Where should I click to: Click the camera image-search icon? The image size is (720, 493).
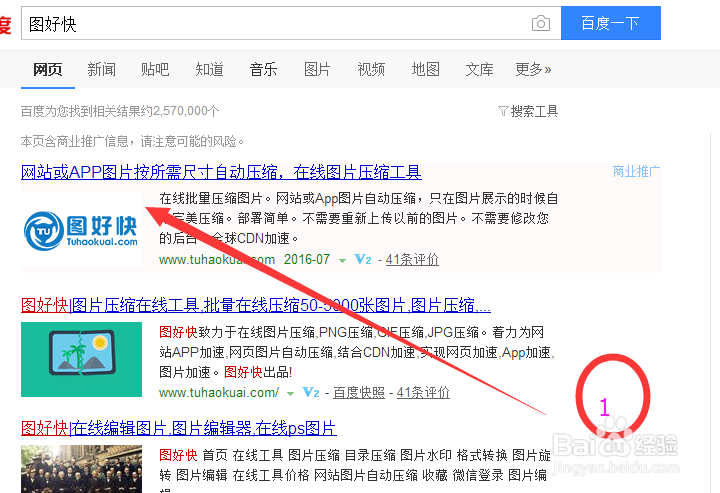pos(540,23)
